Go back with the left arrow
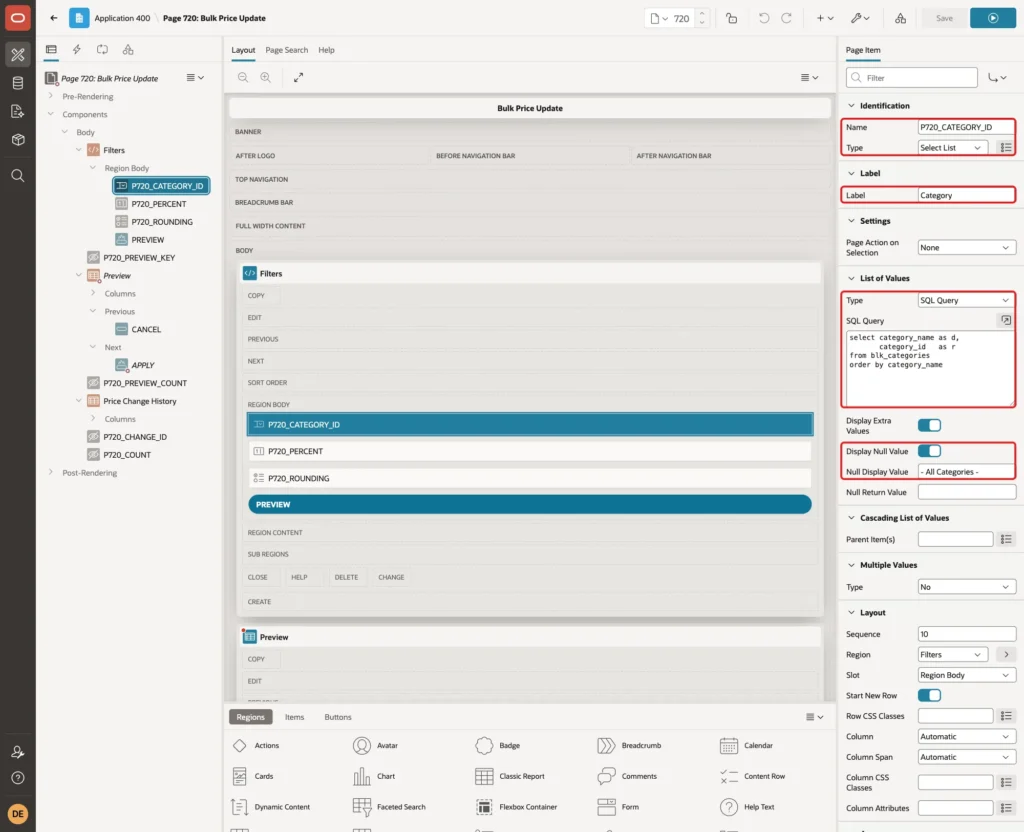1024x832 pixels. (54, 18)
